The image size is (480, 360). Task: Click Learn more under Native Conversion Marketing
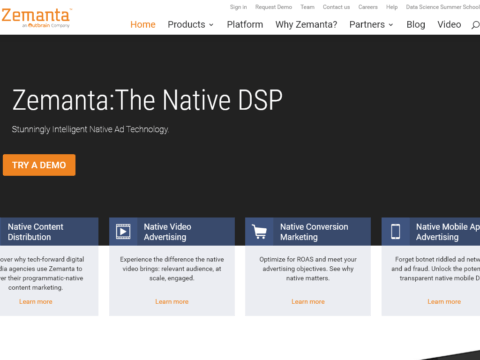point(308,302)
